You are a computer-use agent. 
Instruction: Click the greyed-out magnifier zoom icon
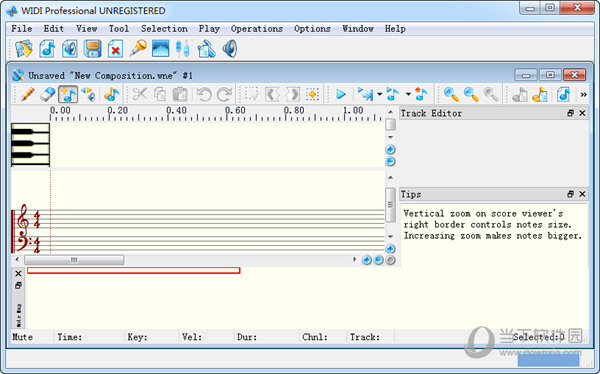click(x=491, y=94)
